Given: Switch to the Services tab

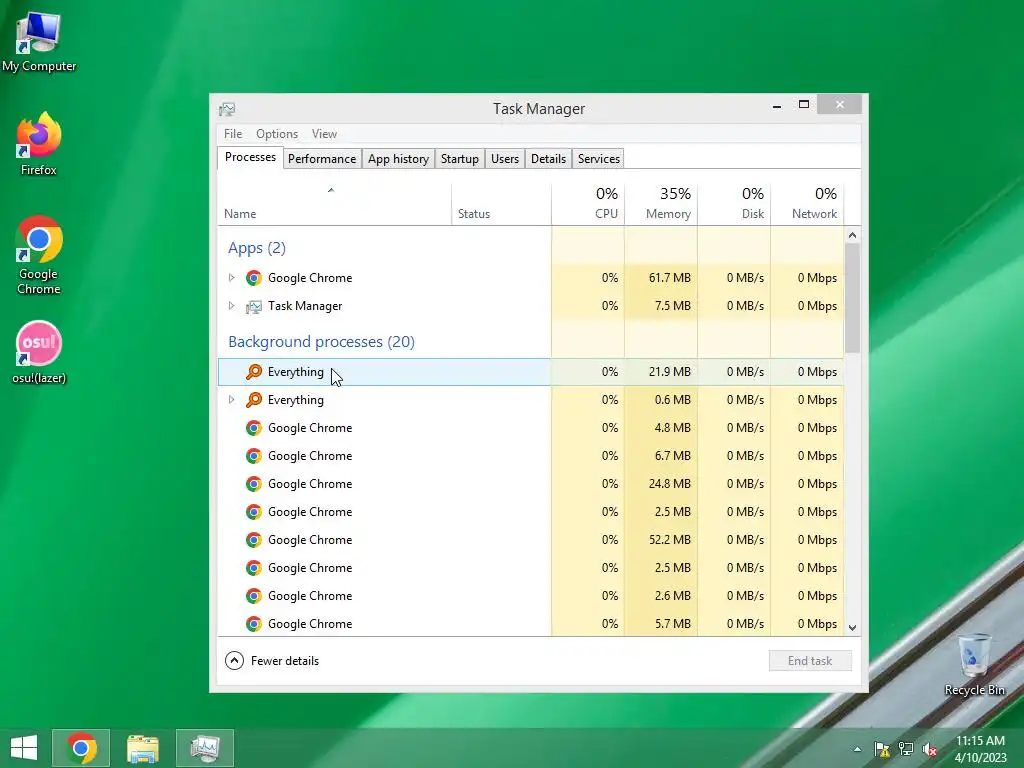Looking at the screenshot, I should [599, 159].
